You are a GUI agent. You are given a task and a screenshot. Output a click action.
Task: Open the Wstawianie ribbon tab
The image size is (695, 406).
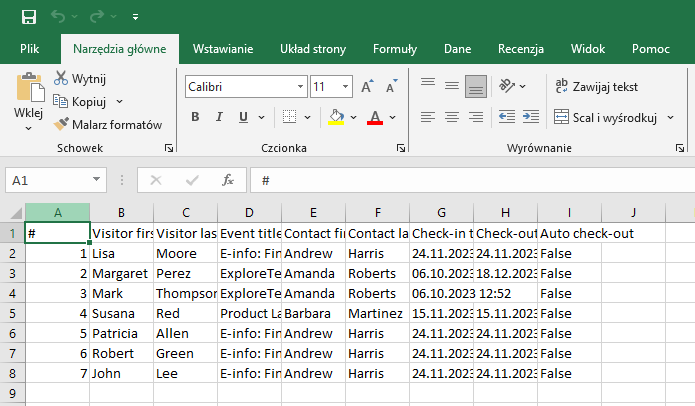[x=223, y=49]
